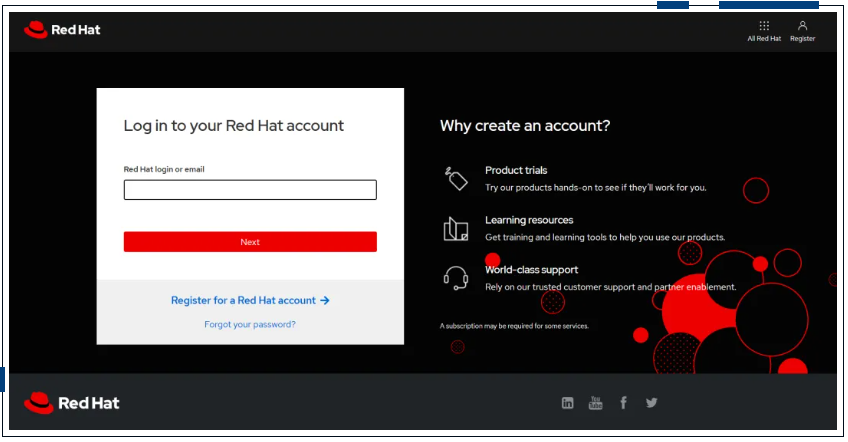This screenshot has height=442, width=848.
Task: Click the Red Hat logo in the header
Action: (x=62, y=30)
